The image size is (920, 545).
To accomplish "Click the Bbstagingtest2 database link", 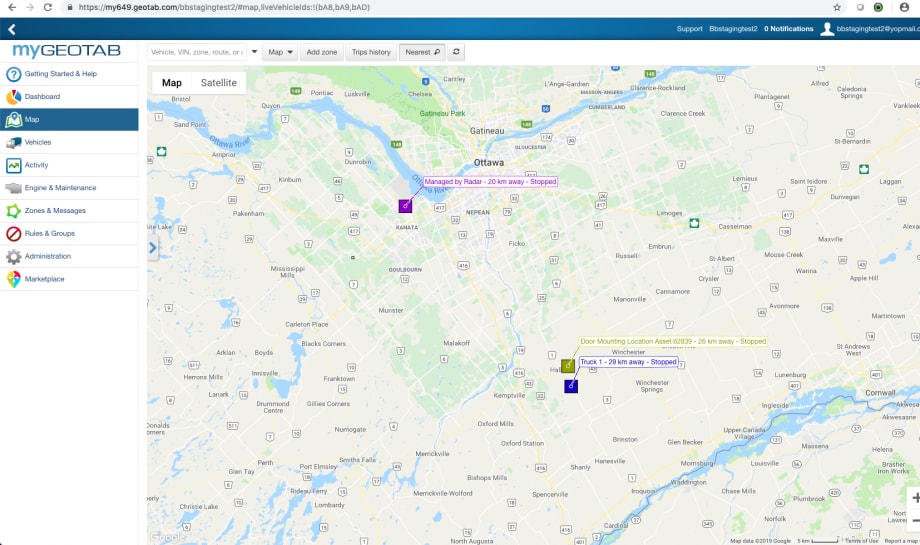I will click(733, 29).
